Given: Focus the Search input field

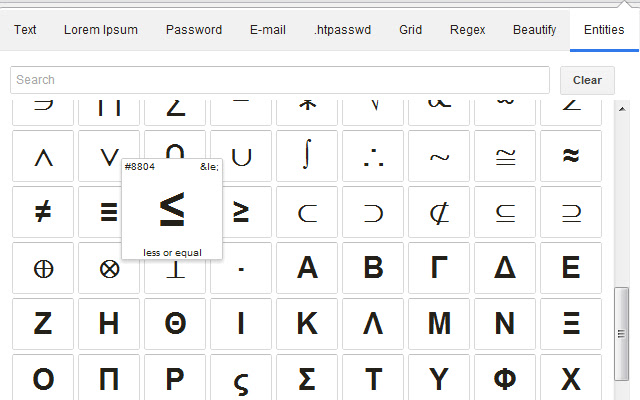Looking at the screenshot, I should click(280, 80).
